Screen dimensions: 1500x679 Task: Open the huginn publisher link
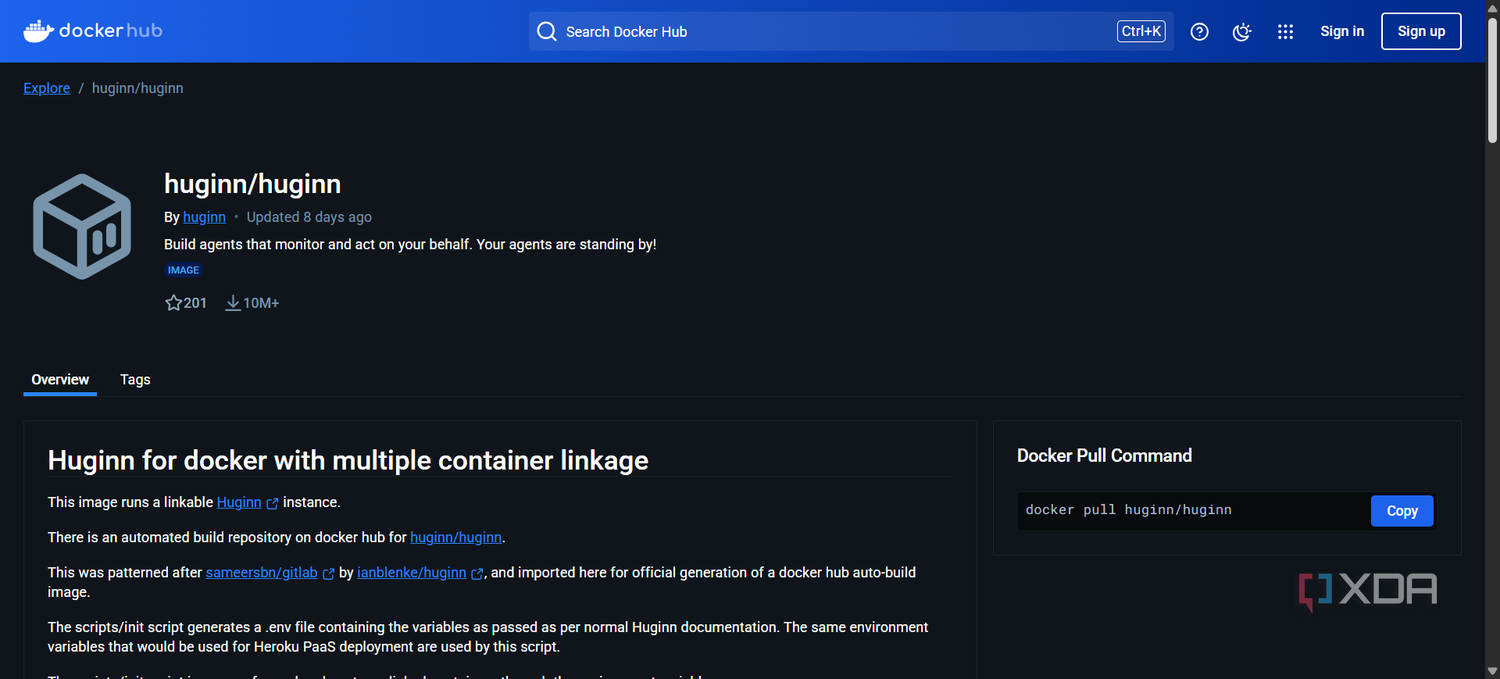point(204,217)
